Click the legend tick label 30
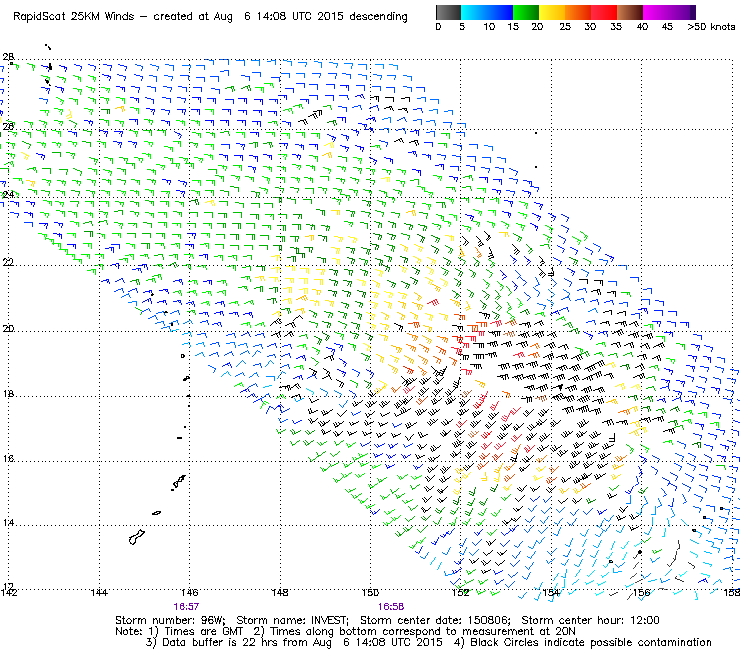 tap(590, 27)
